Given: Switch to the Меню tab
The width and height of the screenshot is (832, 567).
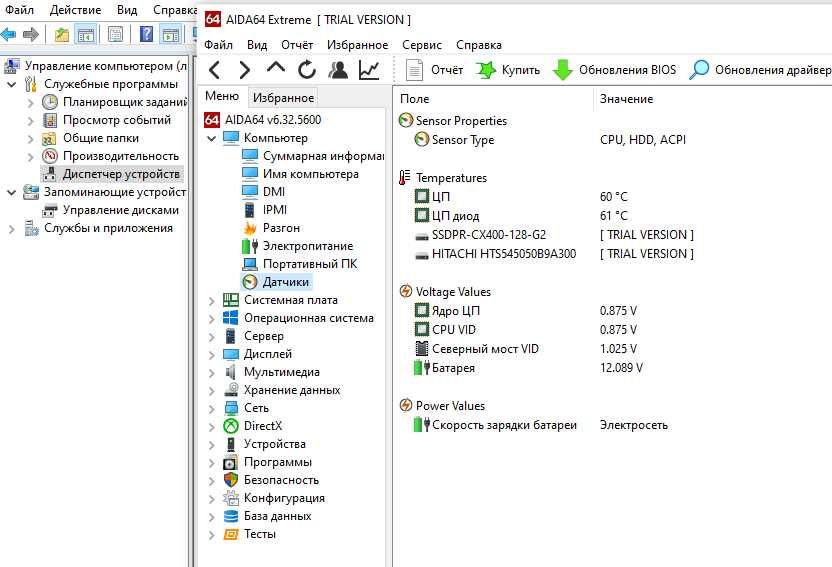Looking at the screenshot, I should tap(222, 97).
